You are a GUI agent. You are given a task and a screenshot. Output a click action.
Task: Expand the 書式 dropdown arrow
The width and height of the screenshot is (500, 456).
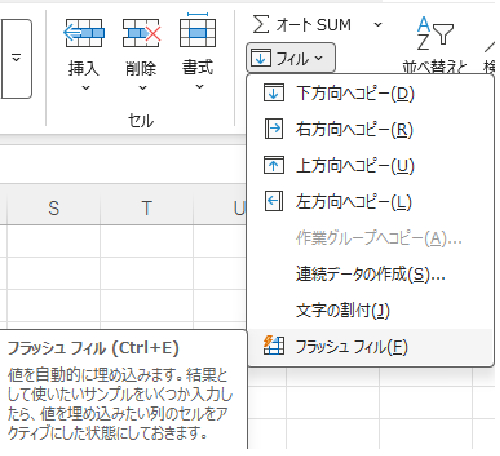(199, 87)
